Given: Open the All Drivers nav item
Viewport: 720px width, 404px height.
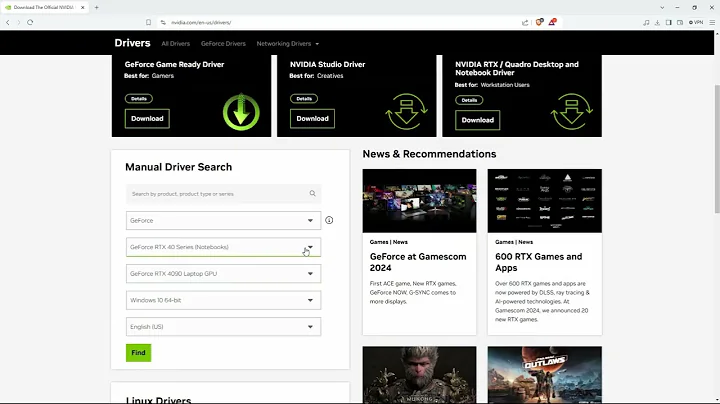Looking at the screenshot, I should [175, 44].
